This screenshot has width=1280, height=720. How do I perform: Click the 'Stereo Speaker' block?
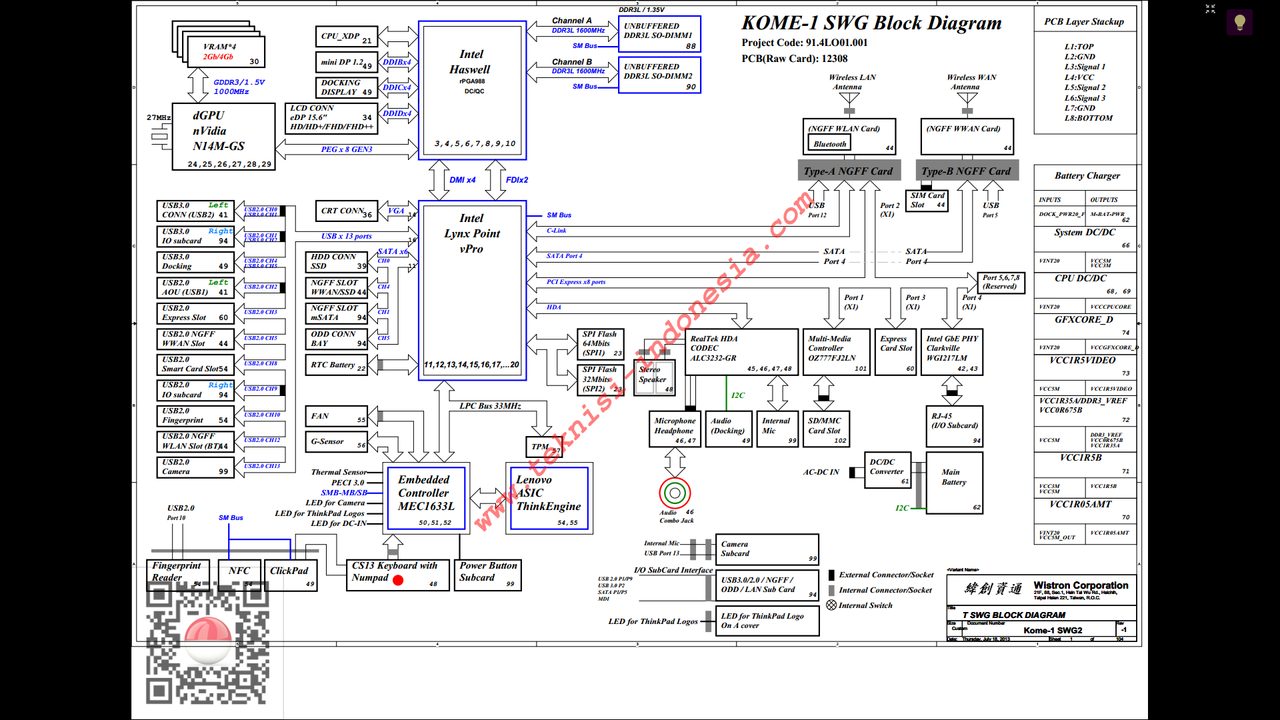point(655,378)
